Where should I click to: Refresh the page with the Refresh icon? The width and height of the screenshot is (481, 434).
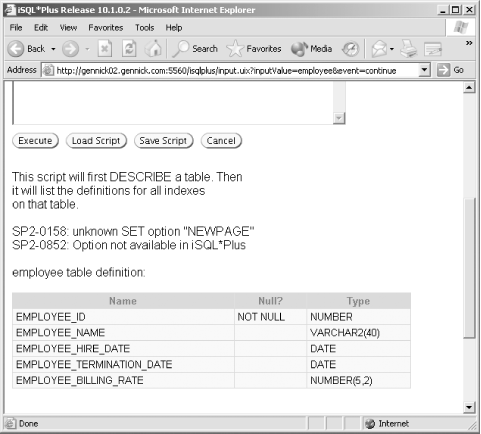pyautogui.click(x=129, y=49)
